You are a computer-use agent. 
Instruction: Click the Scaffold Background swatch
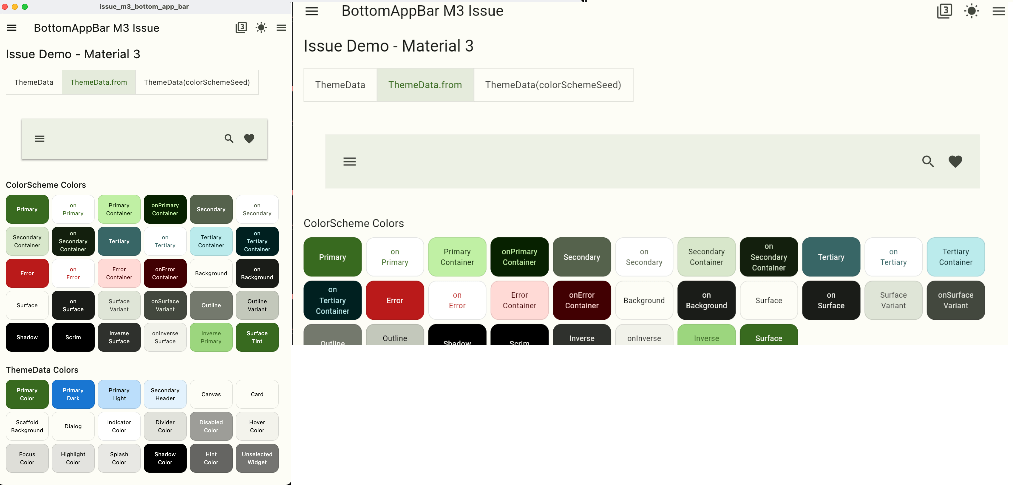[x=27, y=426]
